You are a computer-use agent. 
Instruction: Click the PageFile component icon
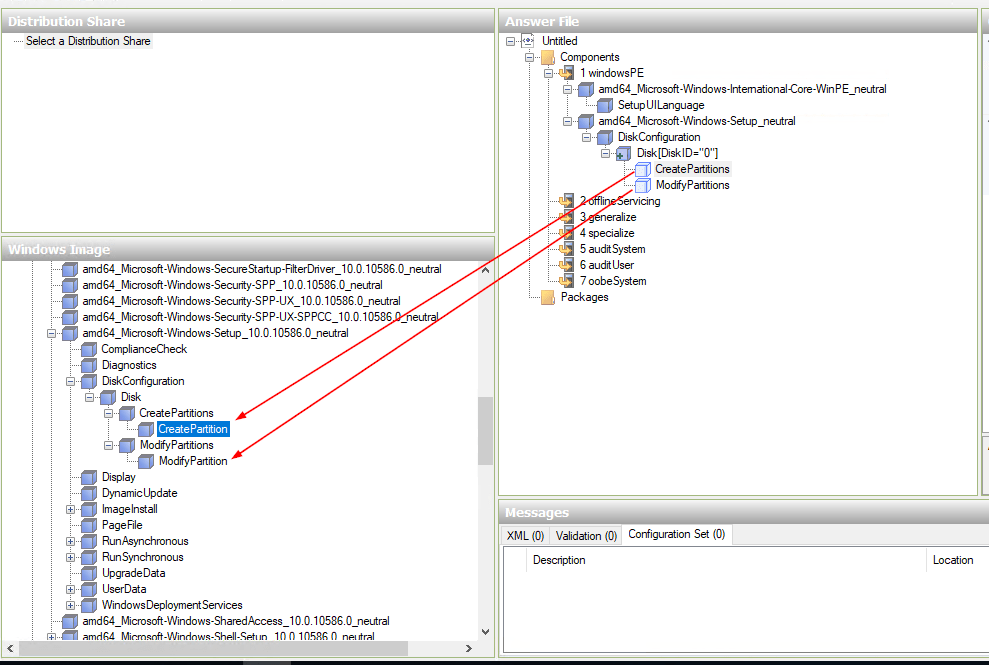[x=89, y=525]
